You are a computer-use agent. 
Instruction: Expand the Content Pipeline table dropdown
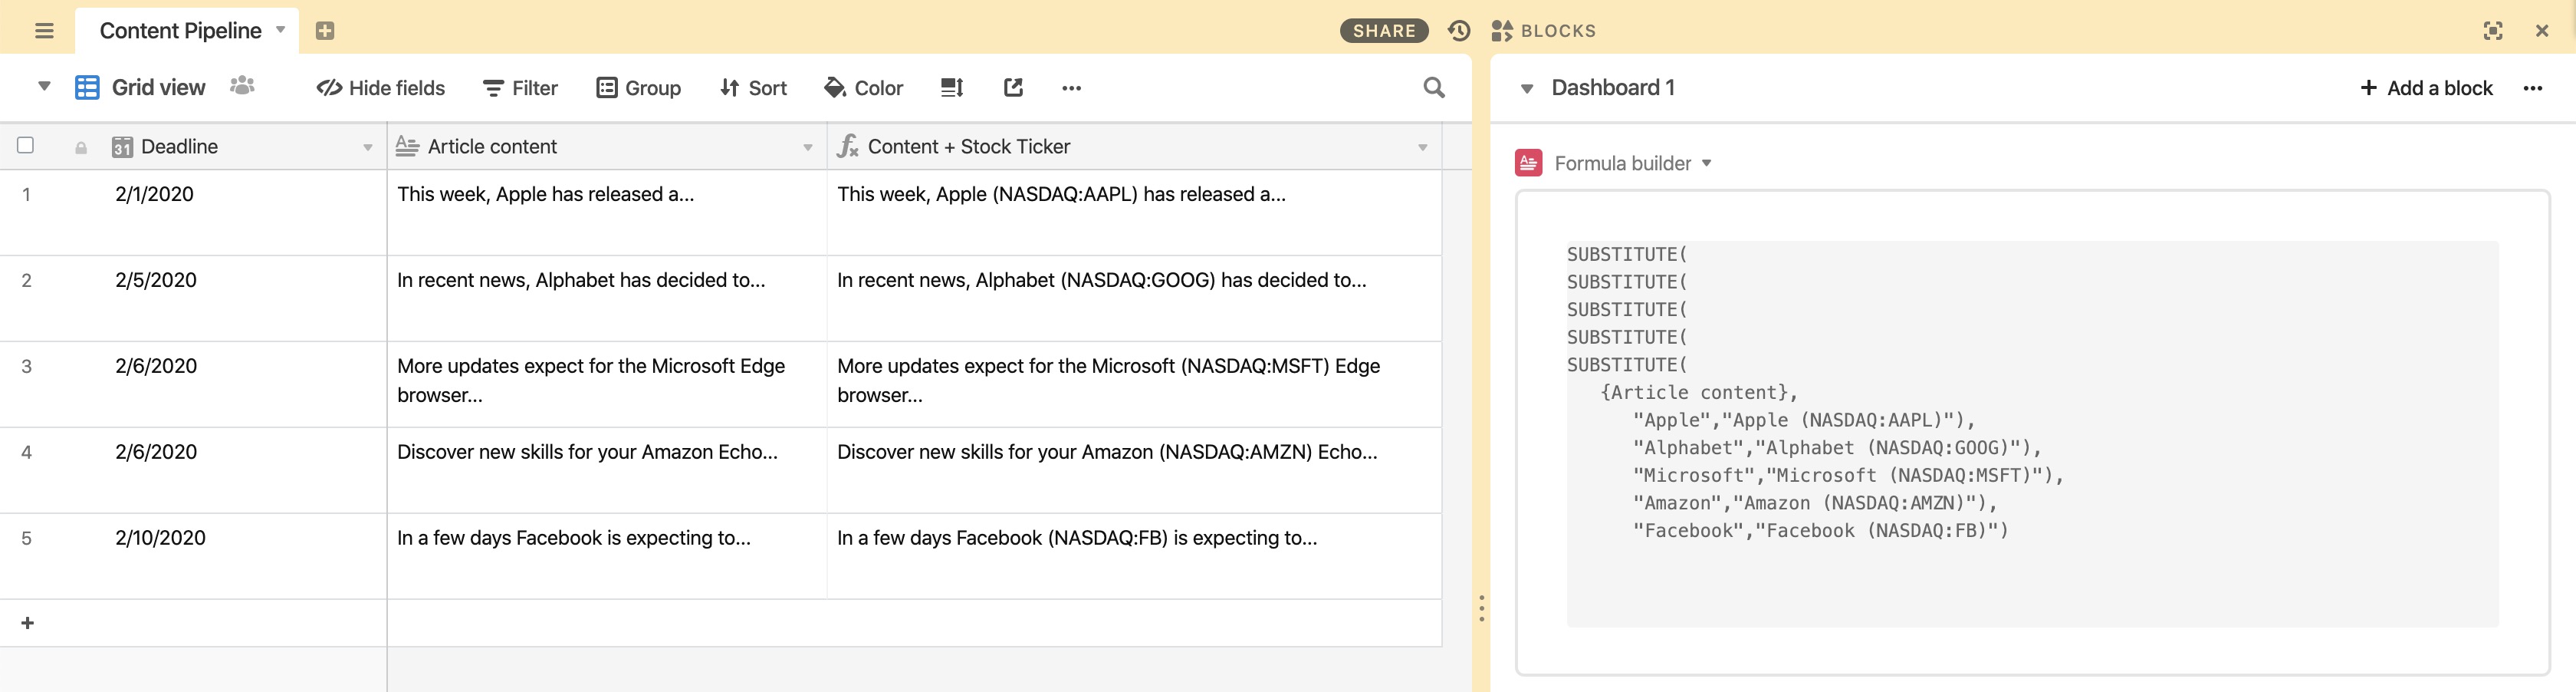(x=281, y=30)
